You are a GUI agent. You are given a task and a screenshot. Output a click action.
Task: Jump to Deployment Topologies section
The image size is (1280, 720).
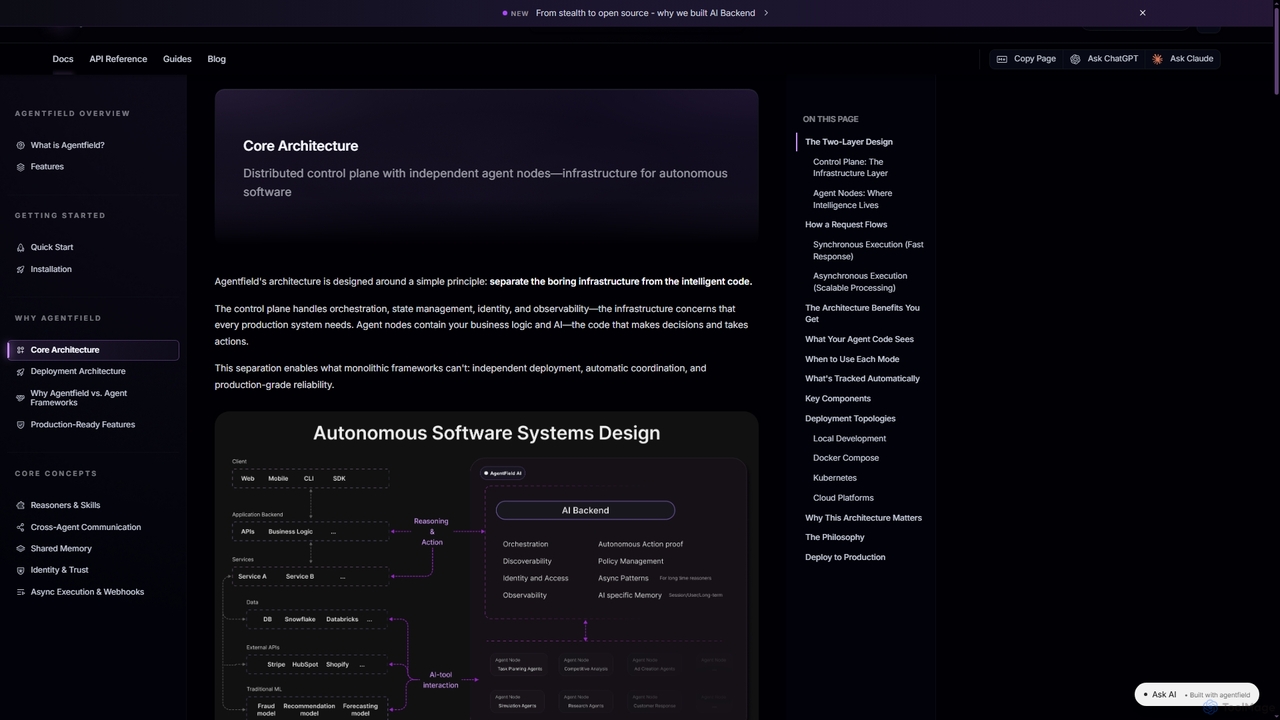[850, 419]
